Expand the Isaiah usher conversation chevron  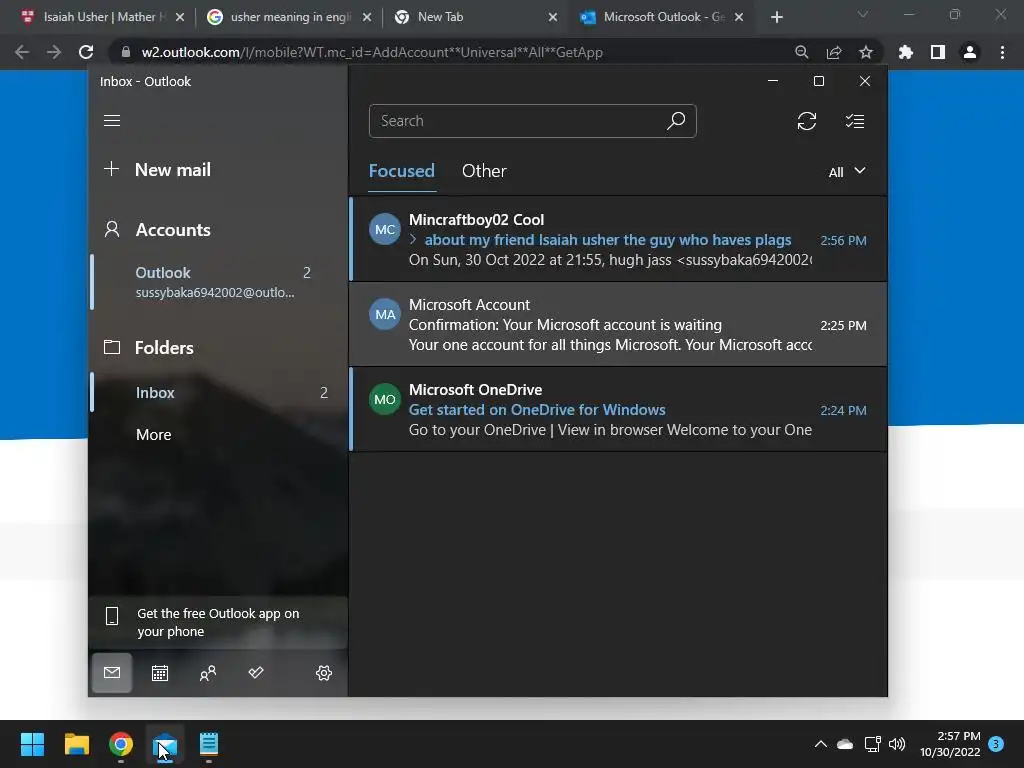click(x=413, y=240)
